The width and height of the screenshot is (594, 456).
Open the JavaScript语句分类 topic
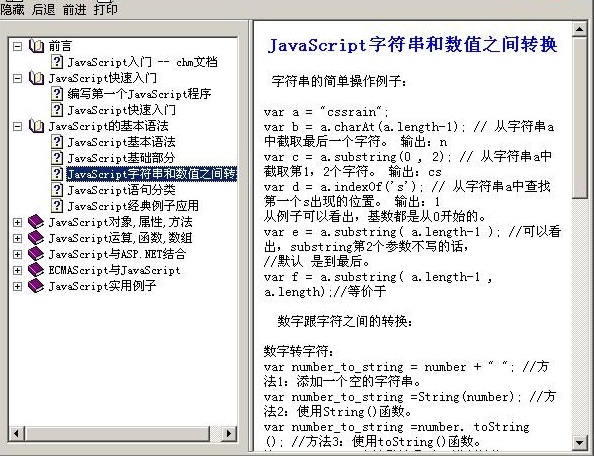[x=121, y=190]
